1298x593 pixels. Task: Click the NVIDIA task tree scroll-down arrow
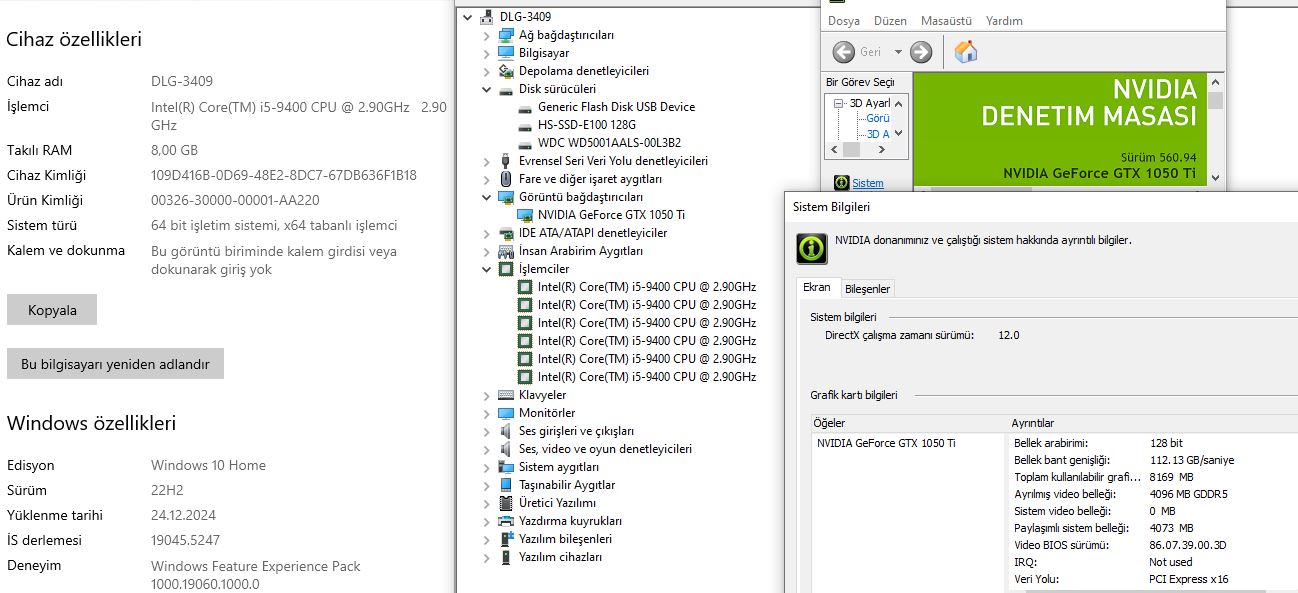click(x=898, y=133)
